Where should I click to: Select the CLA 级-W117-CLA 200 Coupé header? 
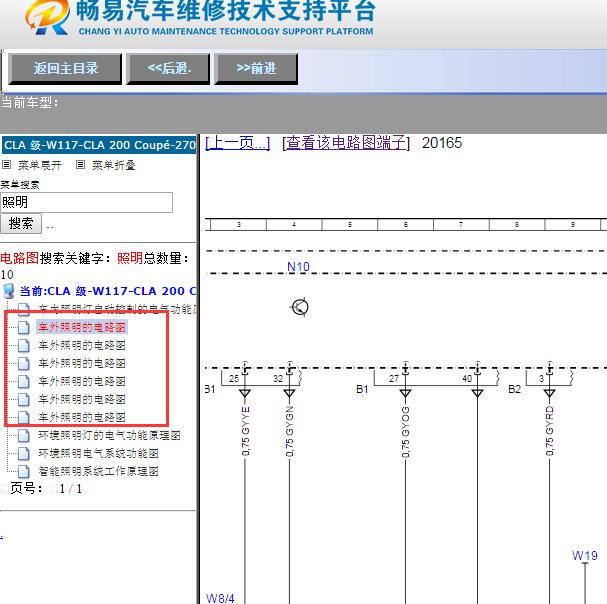tap(99, 145)
